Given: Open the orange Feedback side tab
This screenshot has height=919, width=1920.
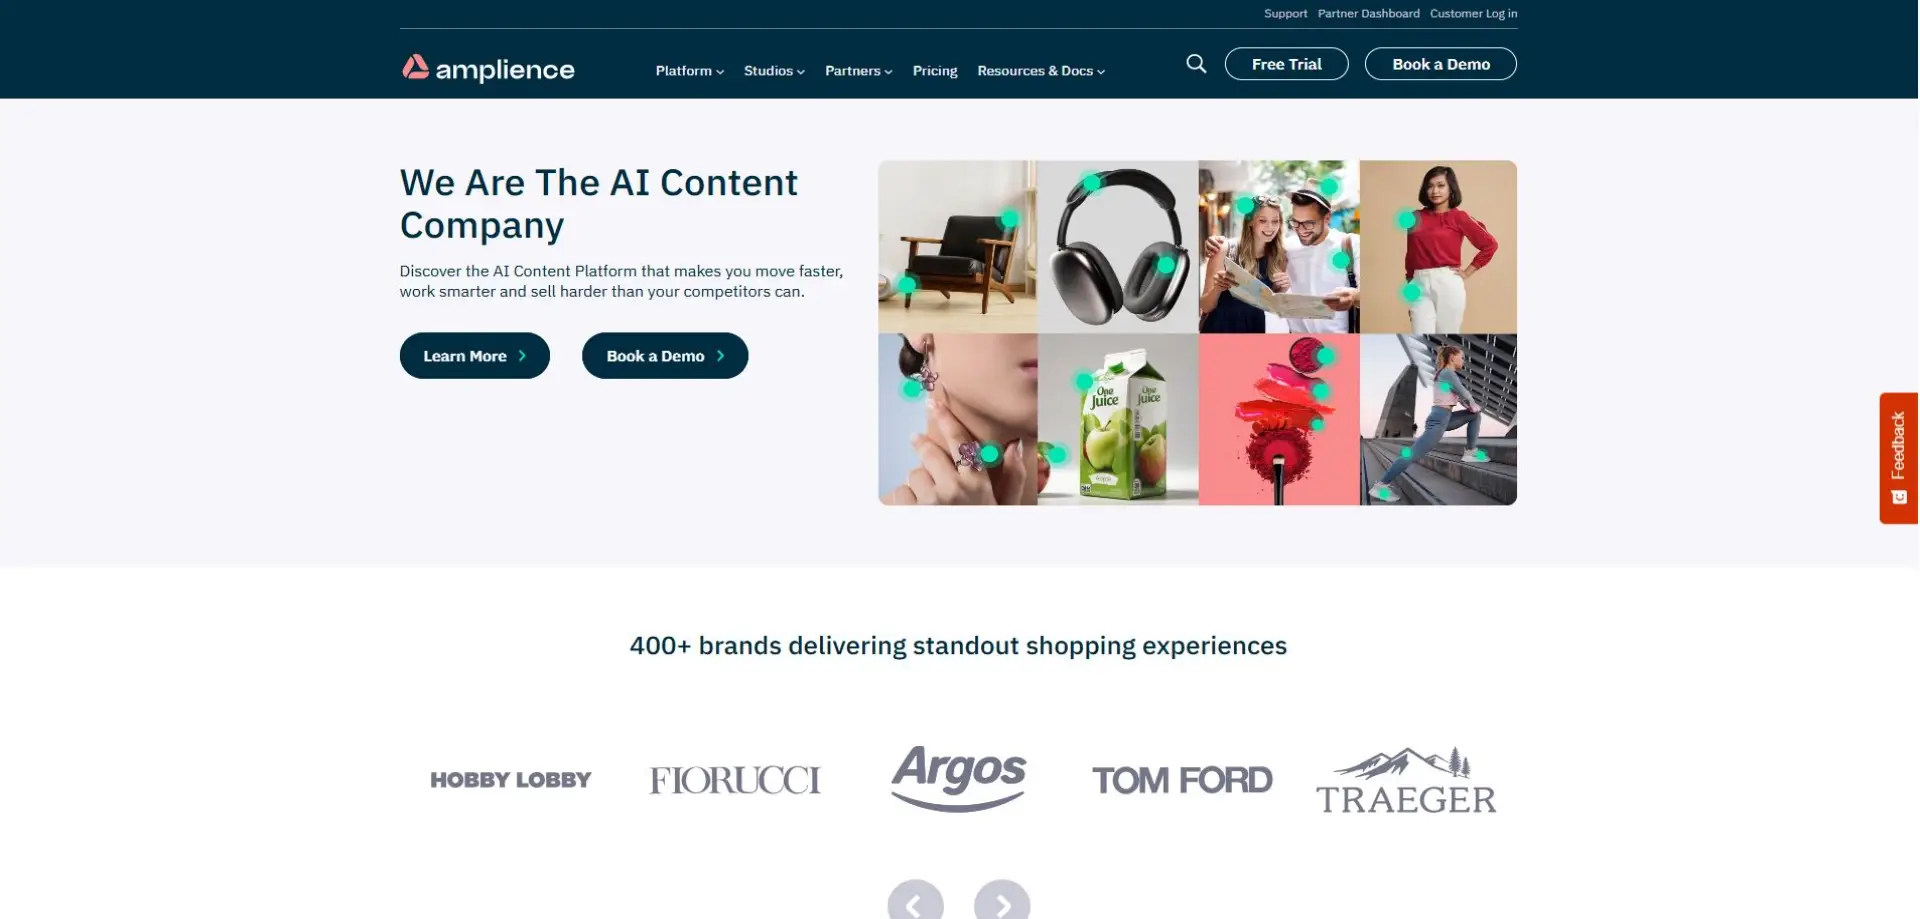Looking at the screenshot, I should click(x=1898, y=458).
